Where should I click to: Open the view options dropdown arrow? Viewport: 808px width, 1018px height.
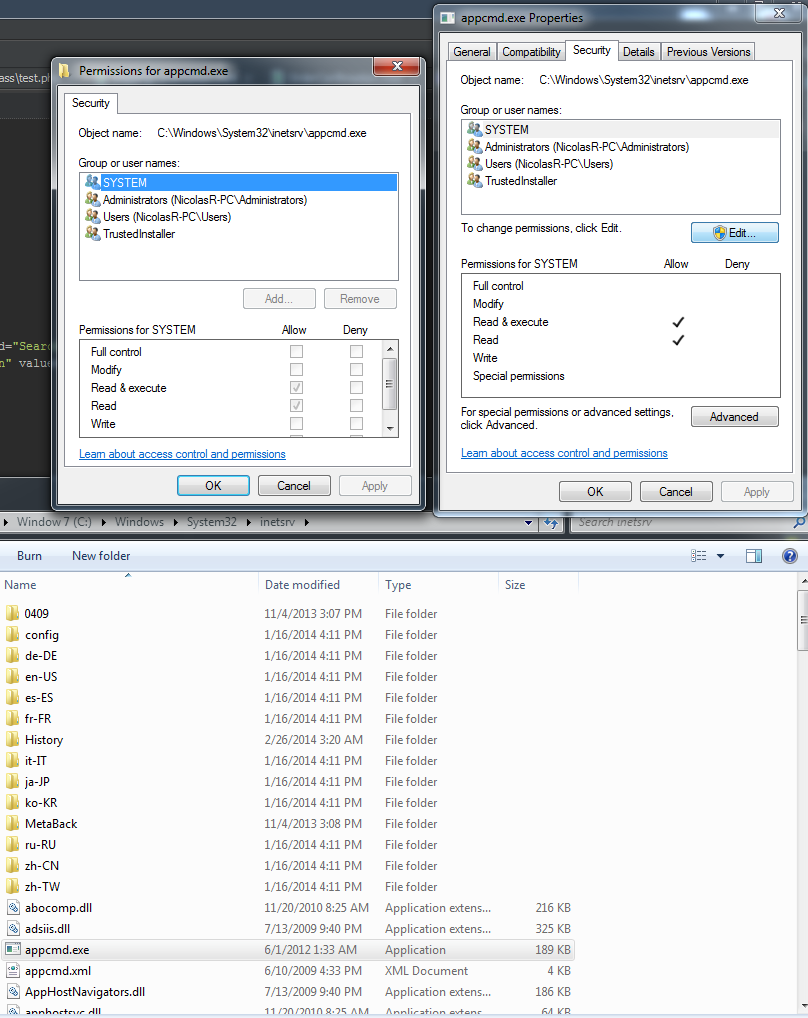point(720,556)
